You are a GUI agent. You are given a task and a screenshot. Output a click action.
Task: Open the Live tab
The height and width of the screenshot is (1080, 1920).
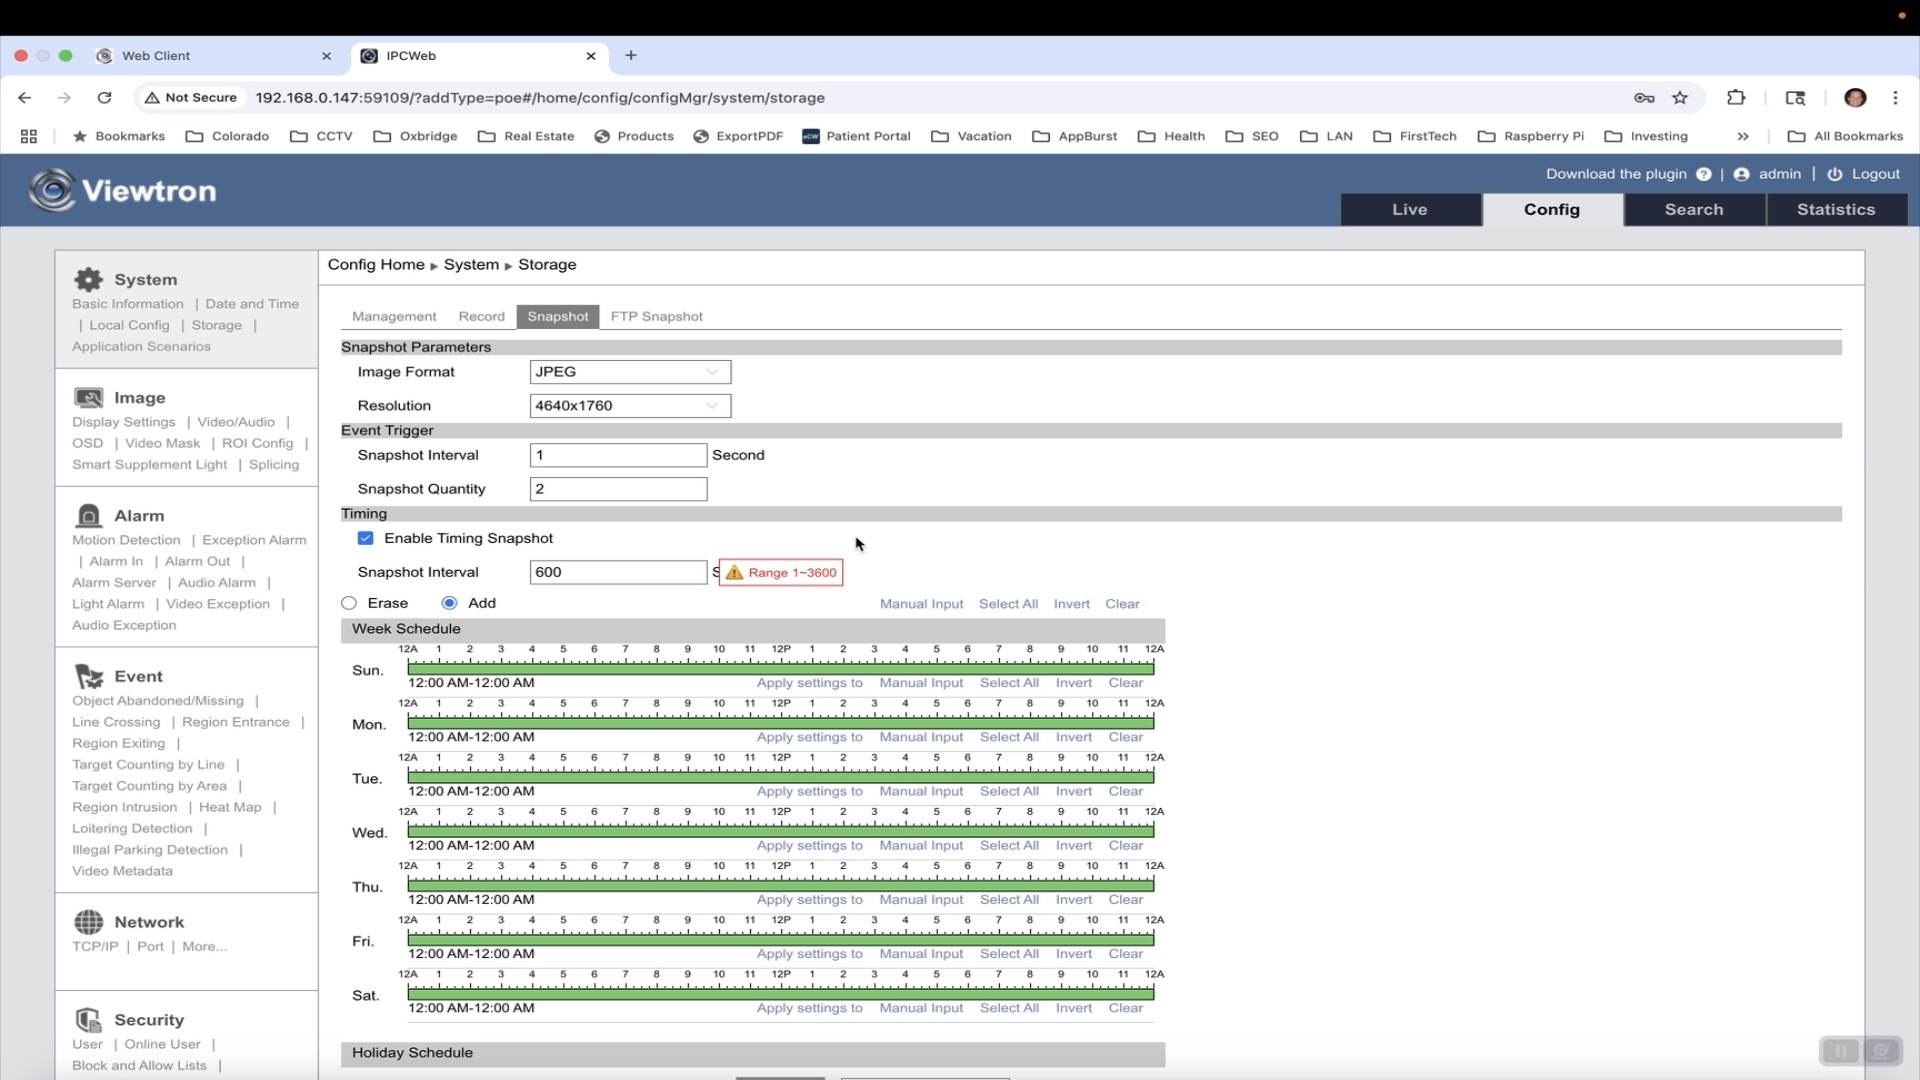[1410, 209]
